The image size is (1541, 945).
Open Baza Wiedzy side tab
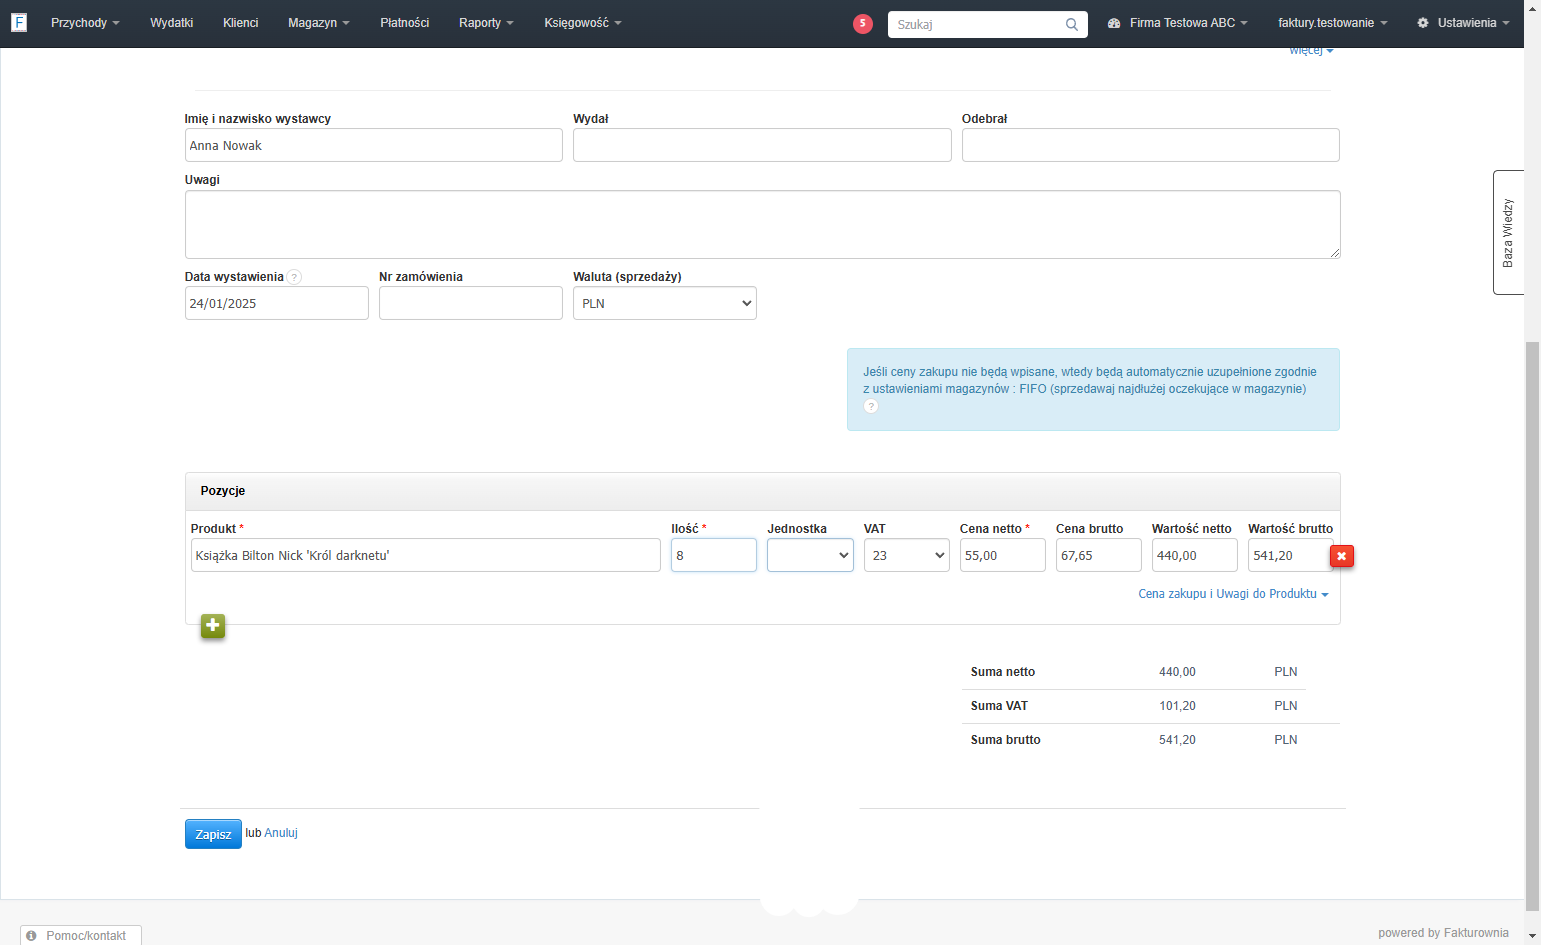click(x=1508, y=232)
